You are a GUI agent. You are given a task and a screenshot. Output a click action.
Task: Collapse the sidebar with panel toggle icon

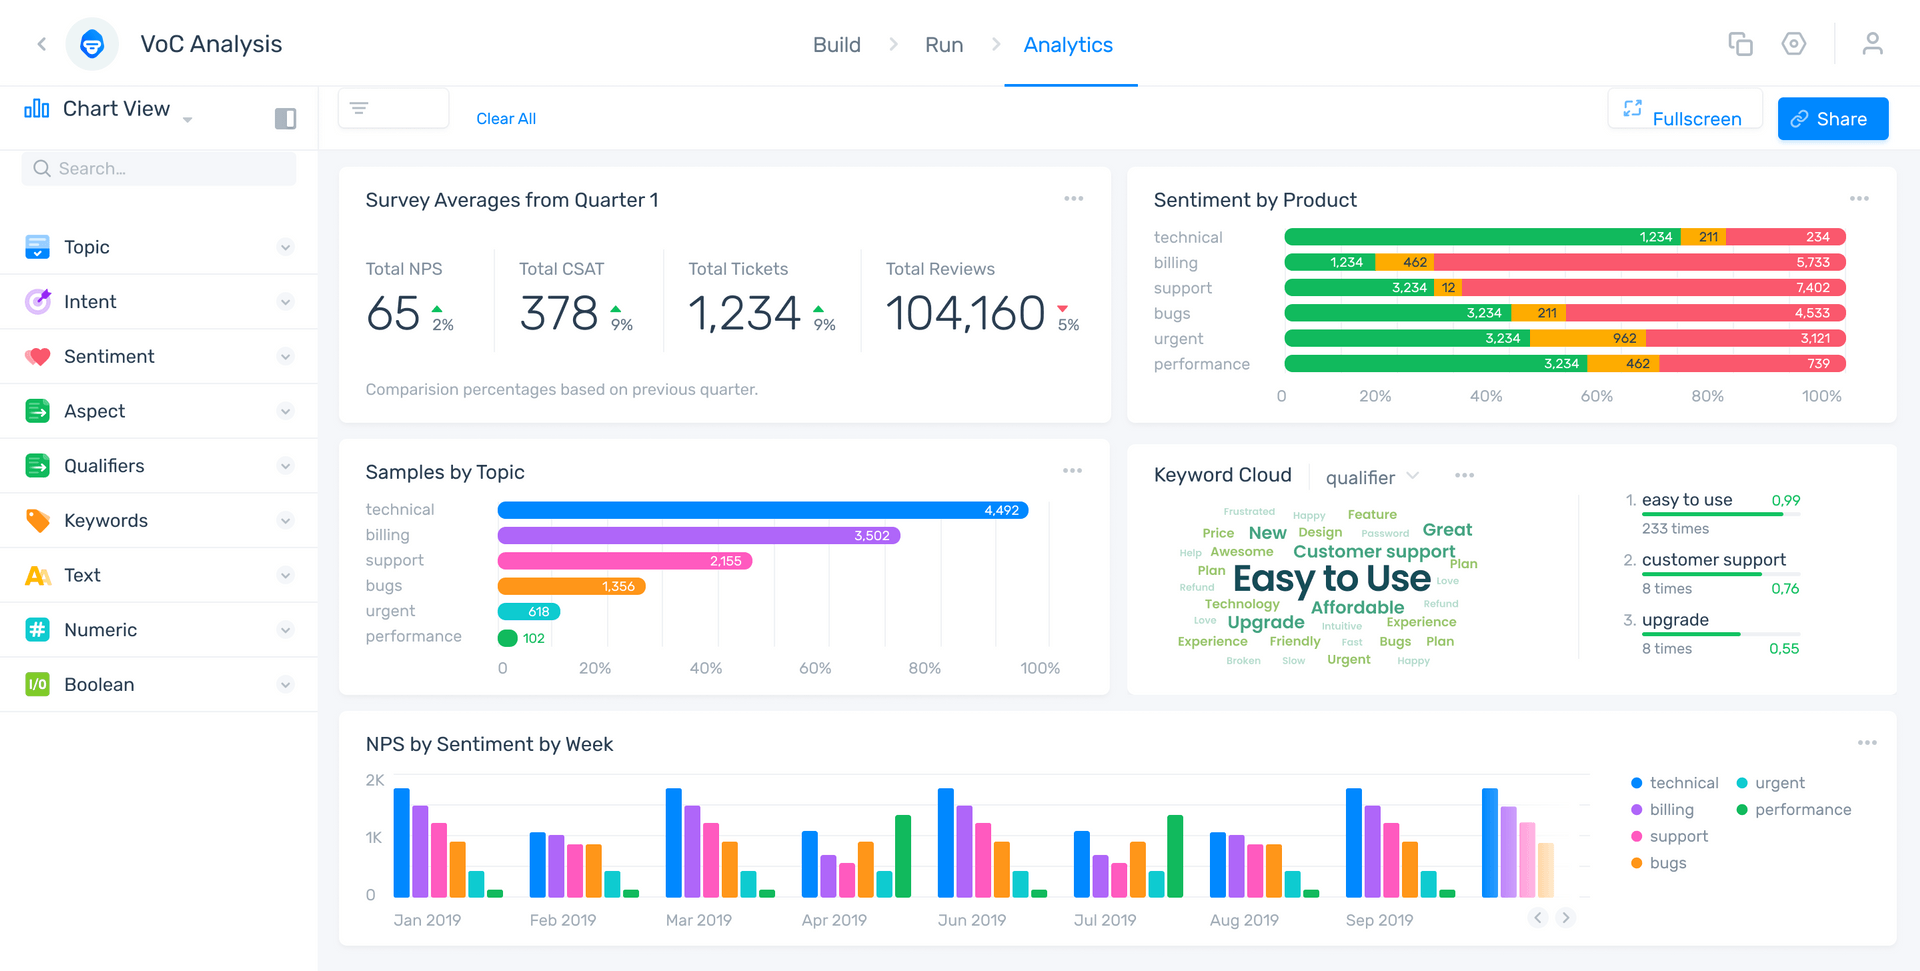tap(285, 119)
